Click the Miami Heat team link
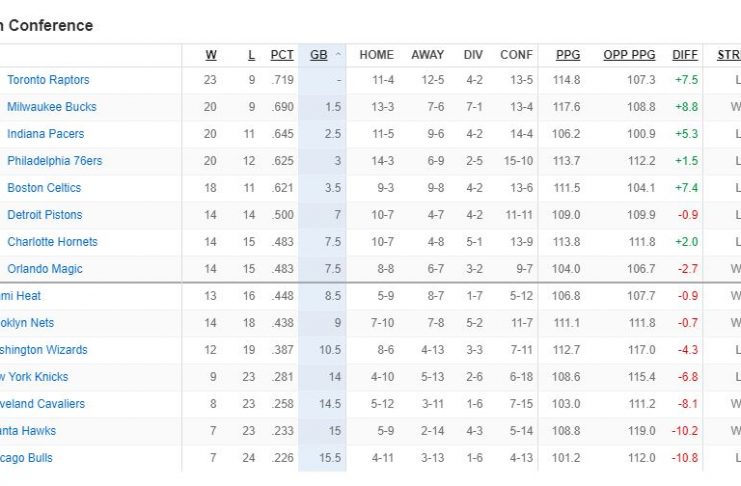 20,296
